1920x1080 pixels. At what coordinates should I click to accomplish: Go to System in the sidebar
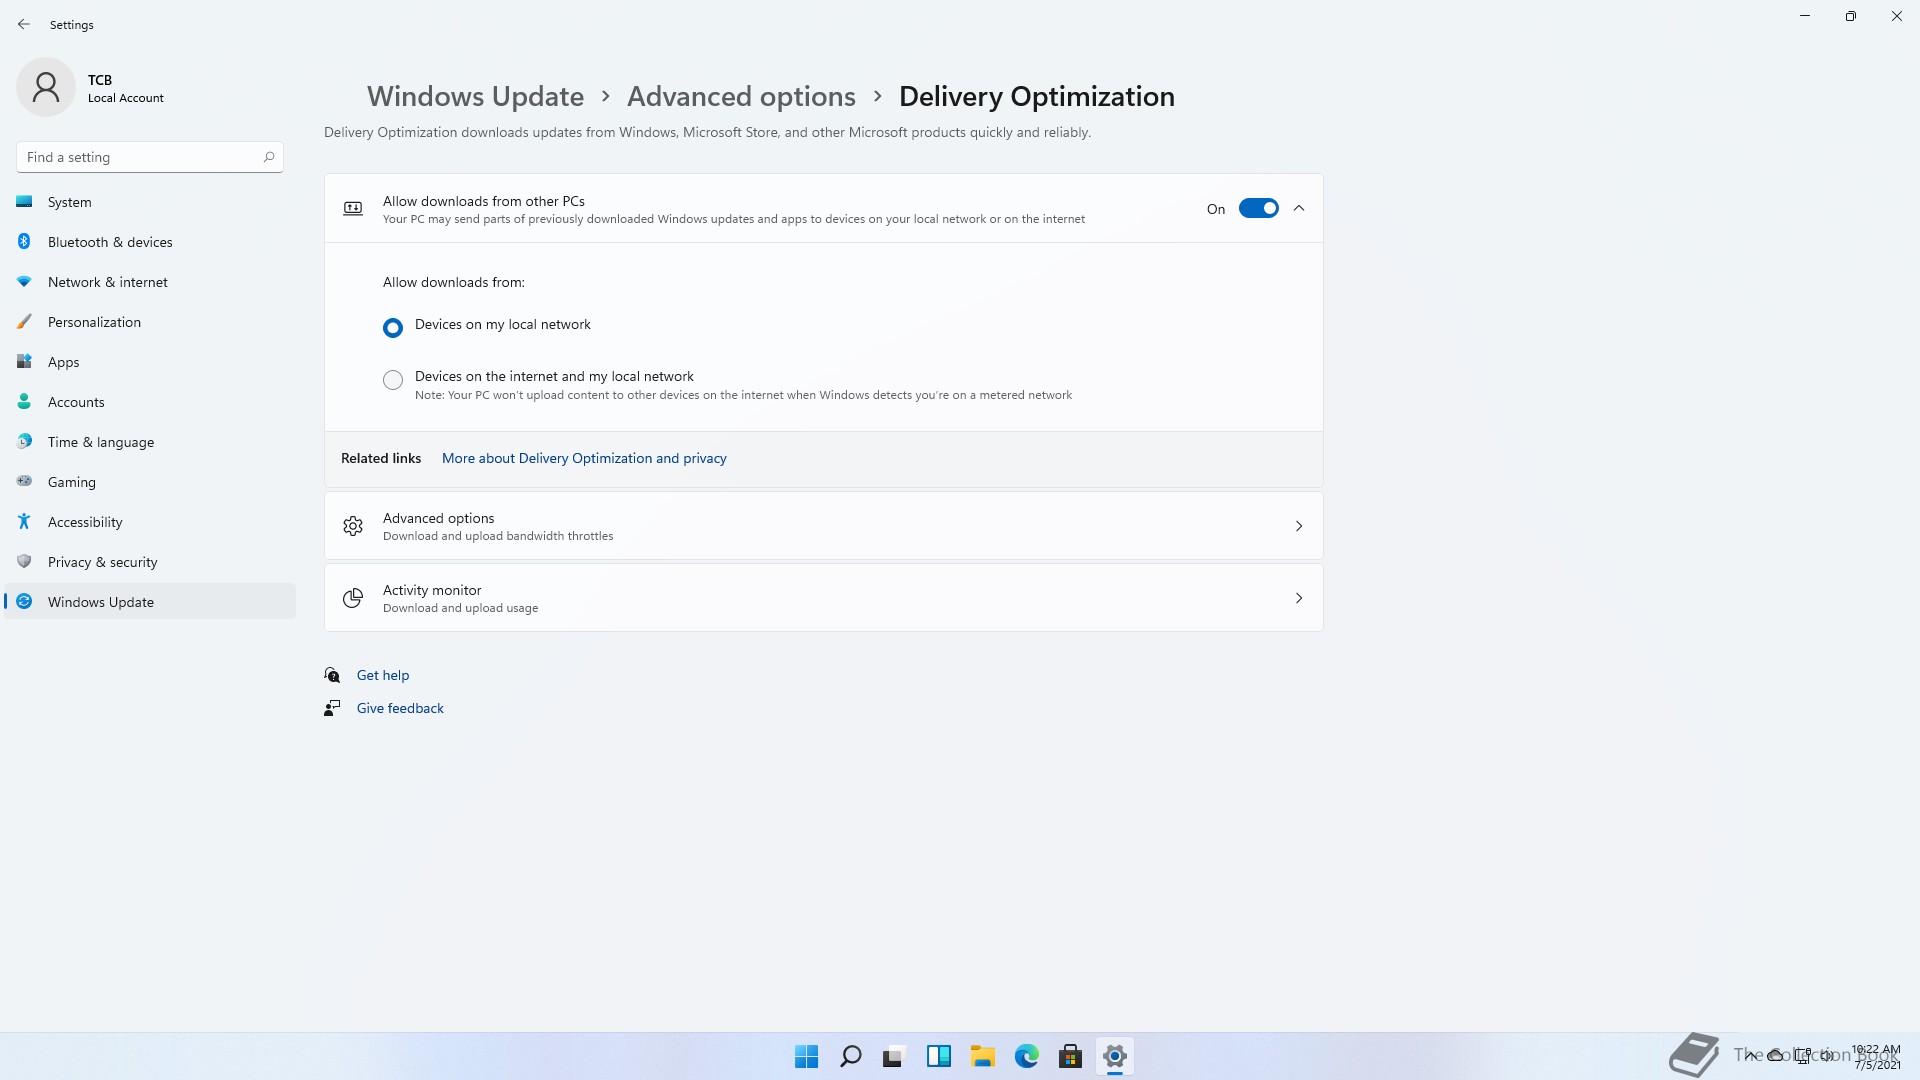[x=150, y=202]
